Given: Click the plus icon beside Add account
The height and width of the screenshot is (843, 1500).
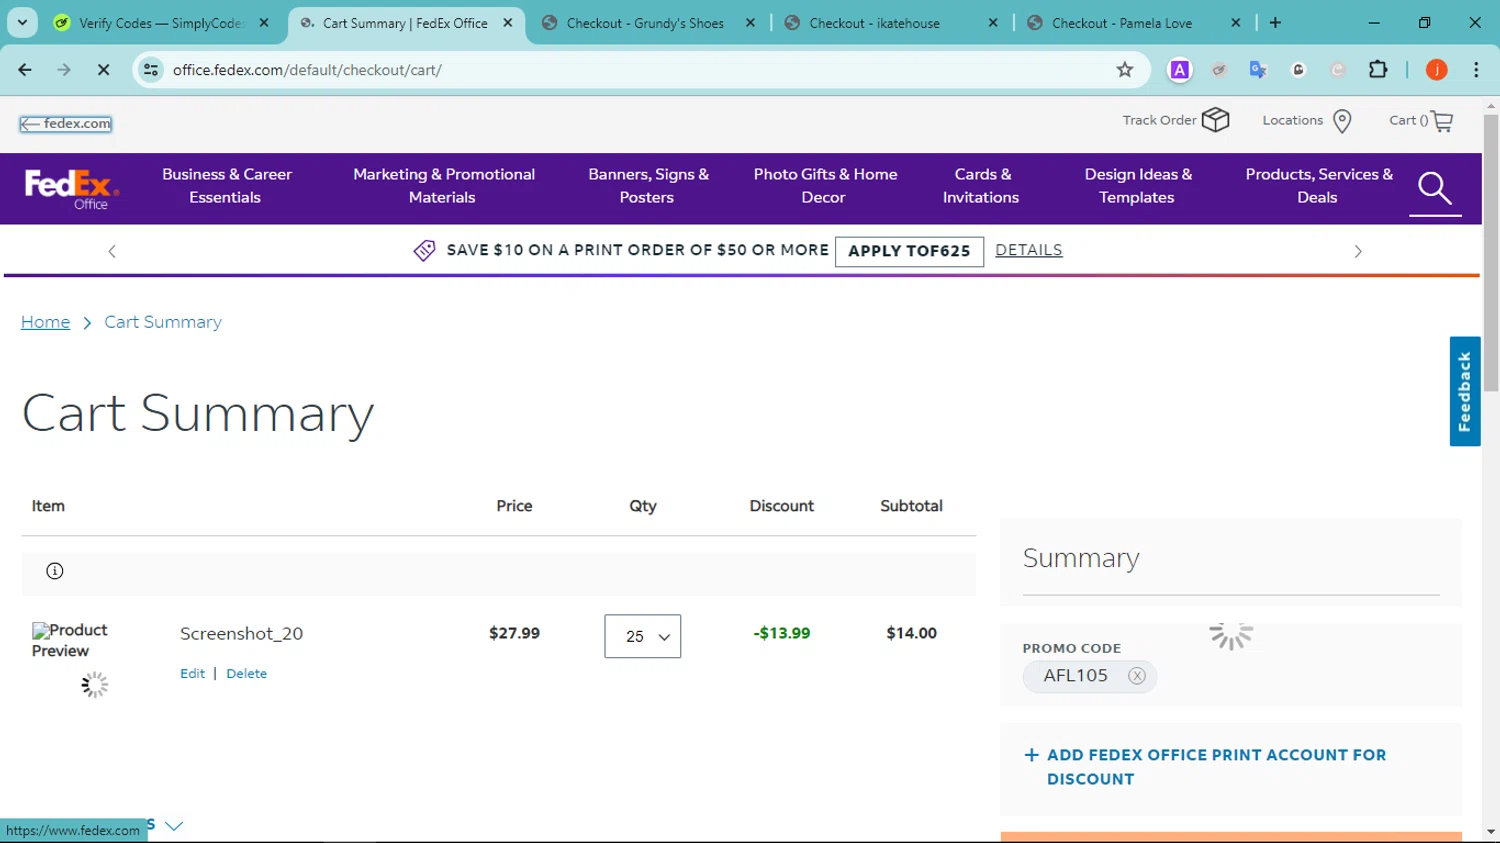Looking at the screenshot, I should coord(1032,755).
